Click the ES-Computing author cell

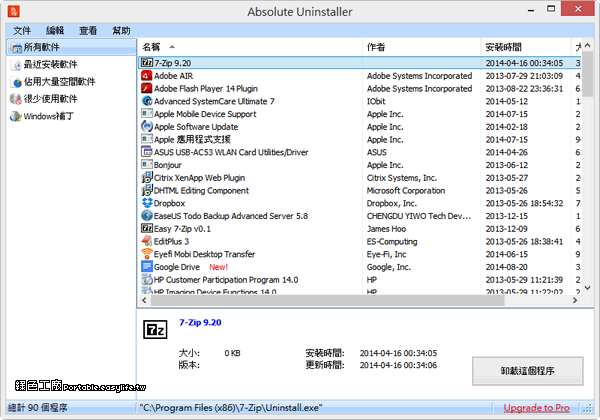(392, 241)
